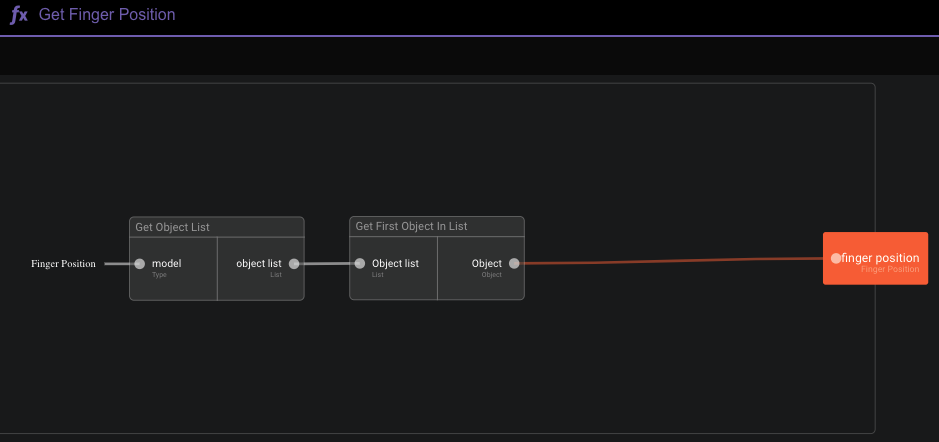Select the Get Object List node header
939x442 pixels.
click(216, 227)
